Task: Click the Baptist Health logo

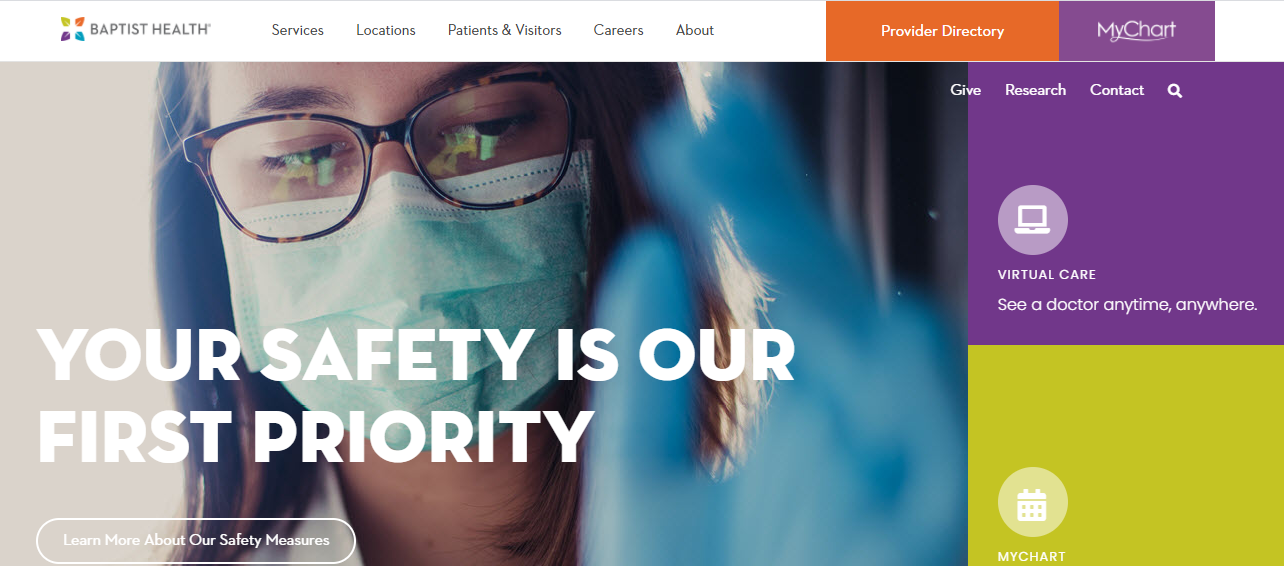Action: (x=135, y=29)
